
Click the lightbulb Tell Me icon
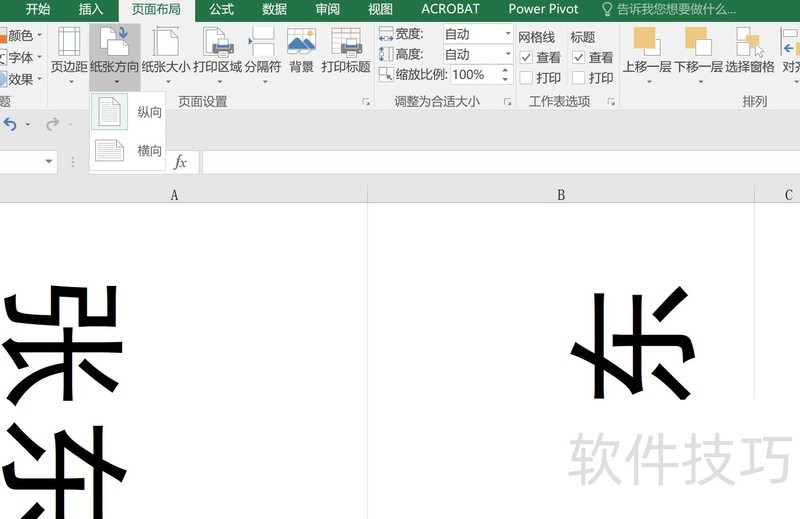607,9
